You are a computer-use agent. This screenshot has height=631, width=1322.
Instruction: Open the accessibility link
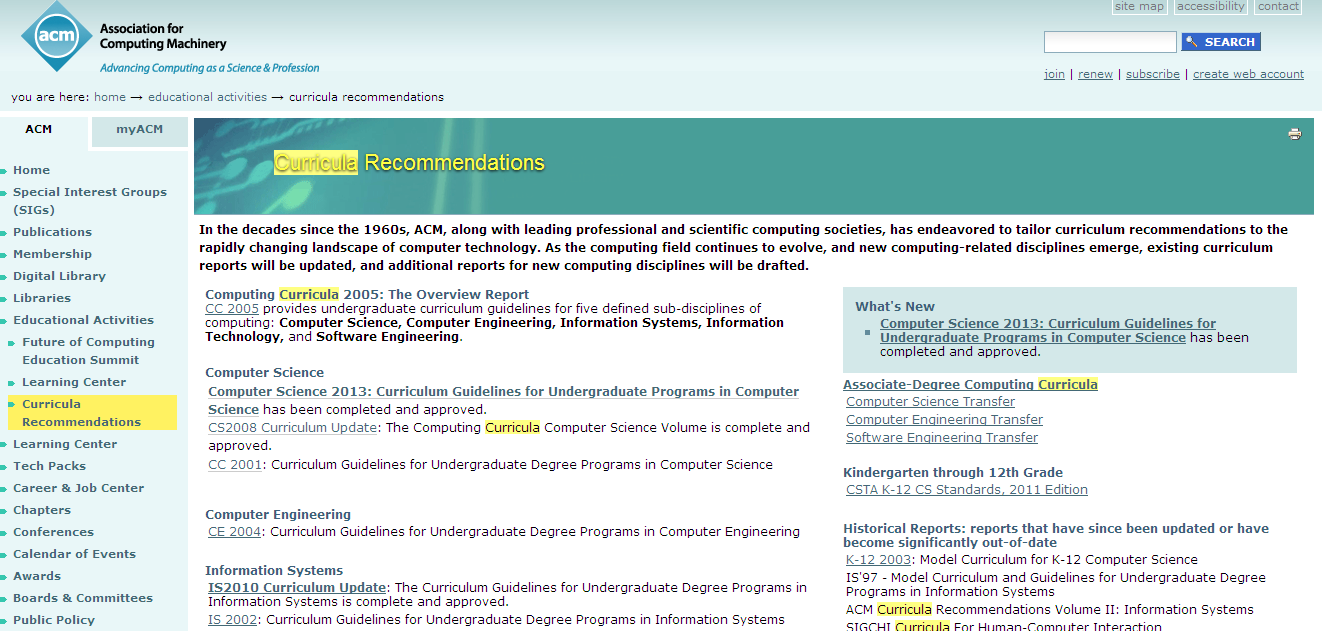tap(1211, 6)
